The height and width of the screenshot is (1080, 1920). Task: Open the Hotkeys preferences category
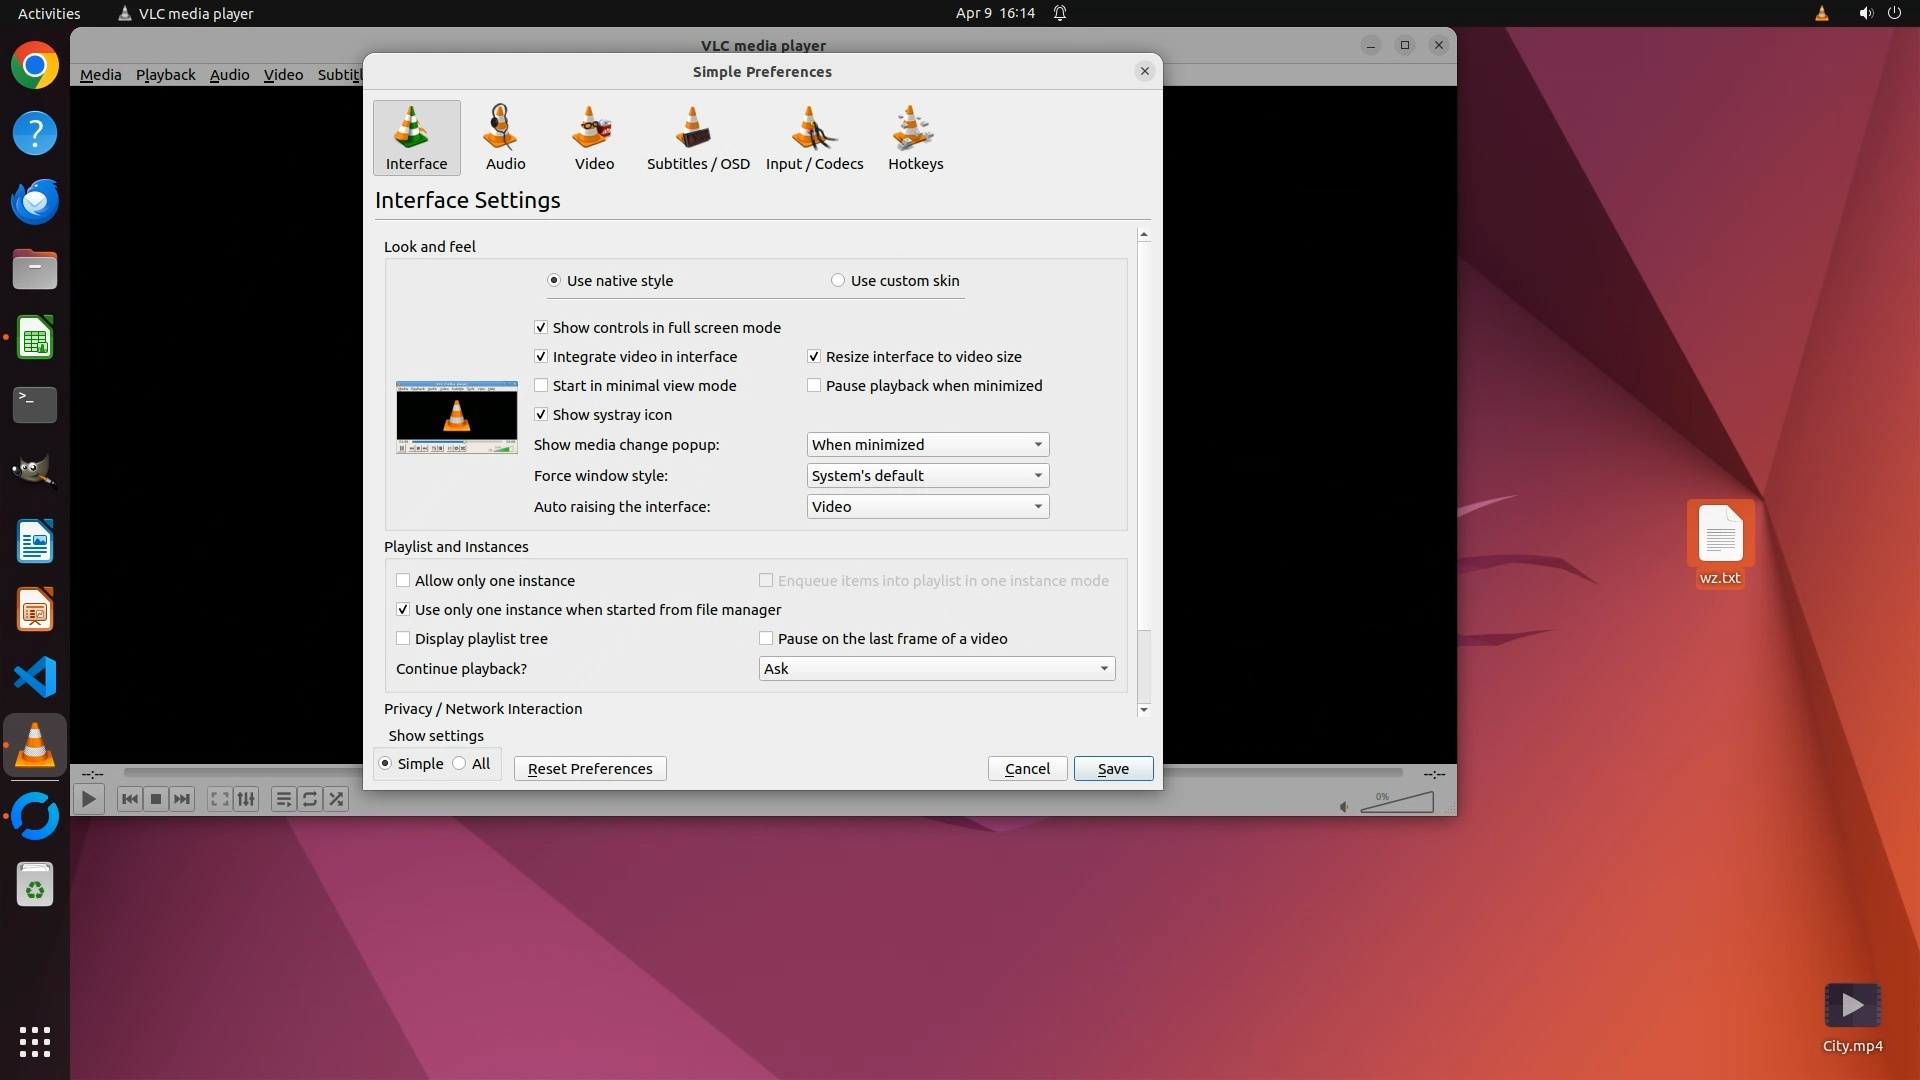915,138
